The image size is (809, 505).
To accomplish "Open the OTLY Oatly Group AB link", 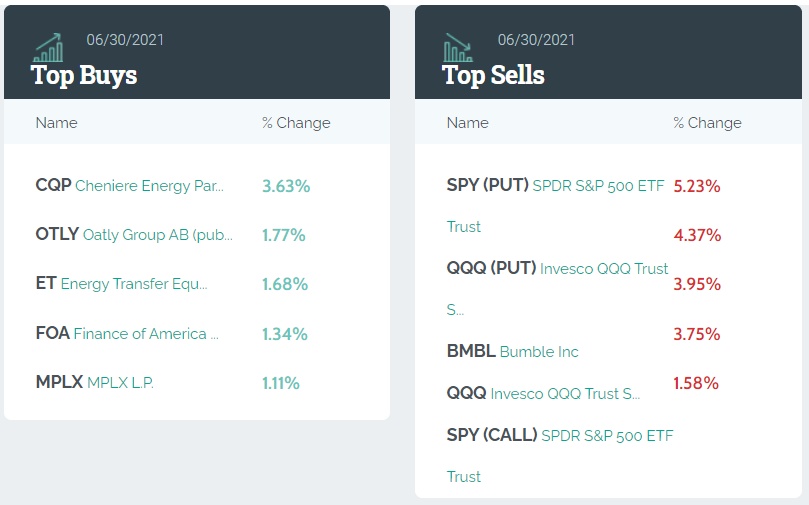I will (x=134, y=235).
